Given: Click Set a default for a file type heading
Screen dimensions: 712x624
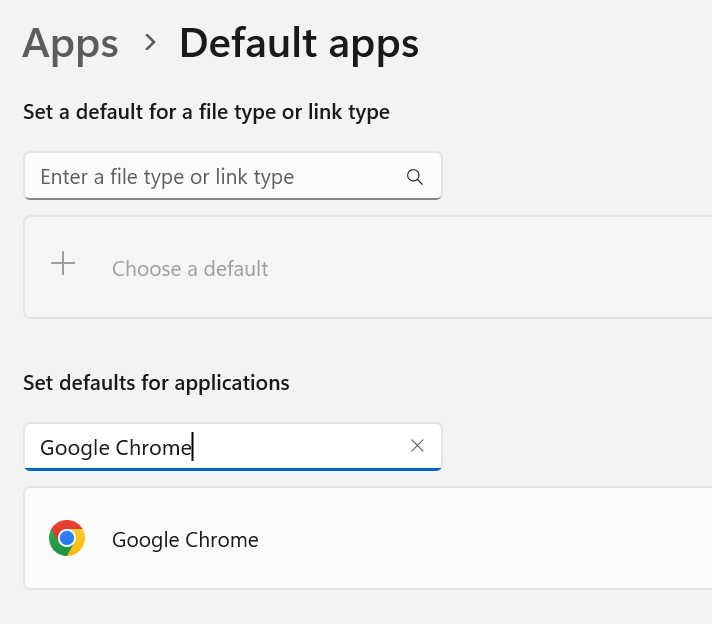Looking at the screenshot, I should tap(206, 112).
